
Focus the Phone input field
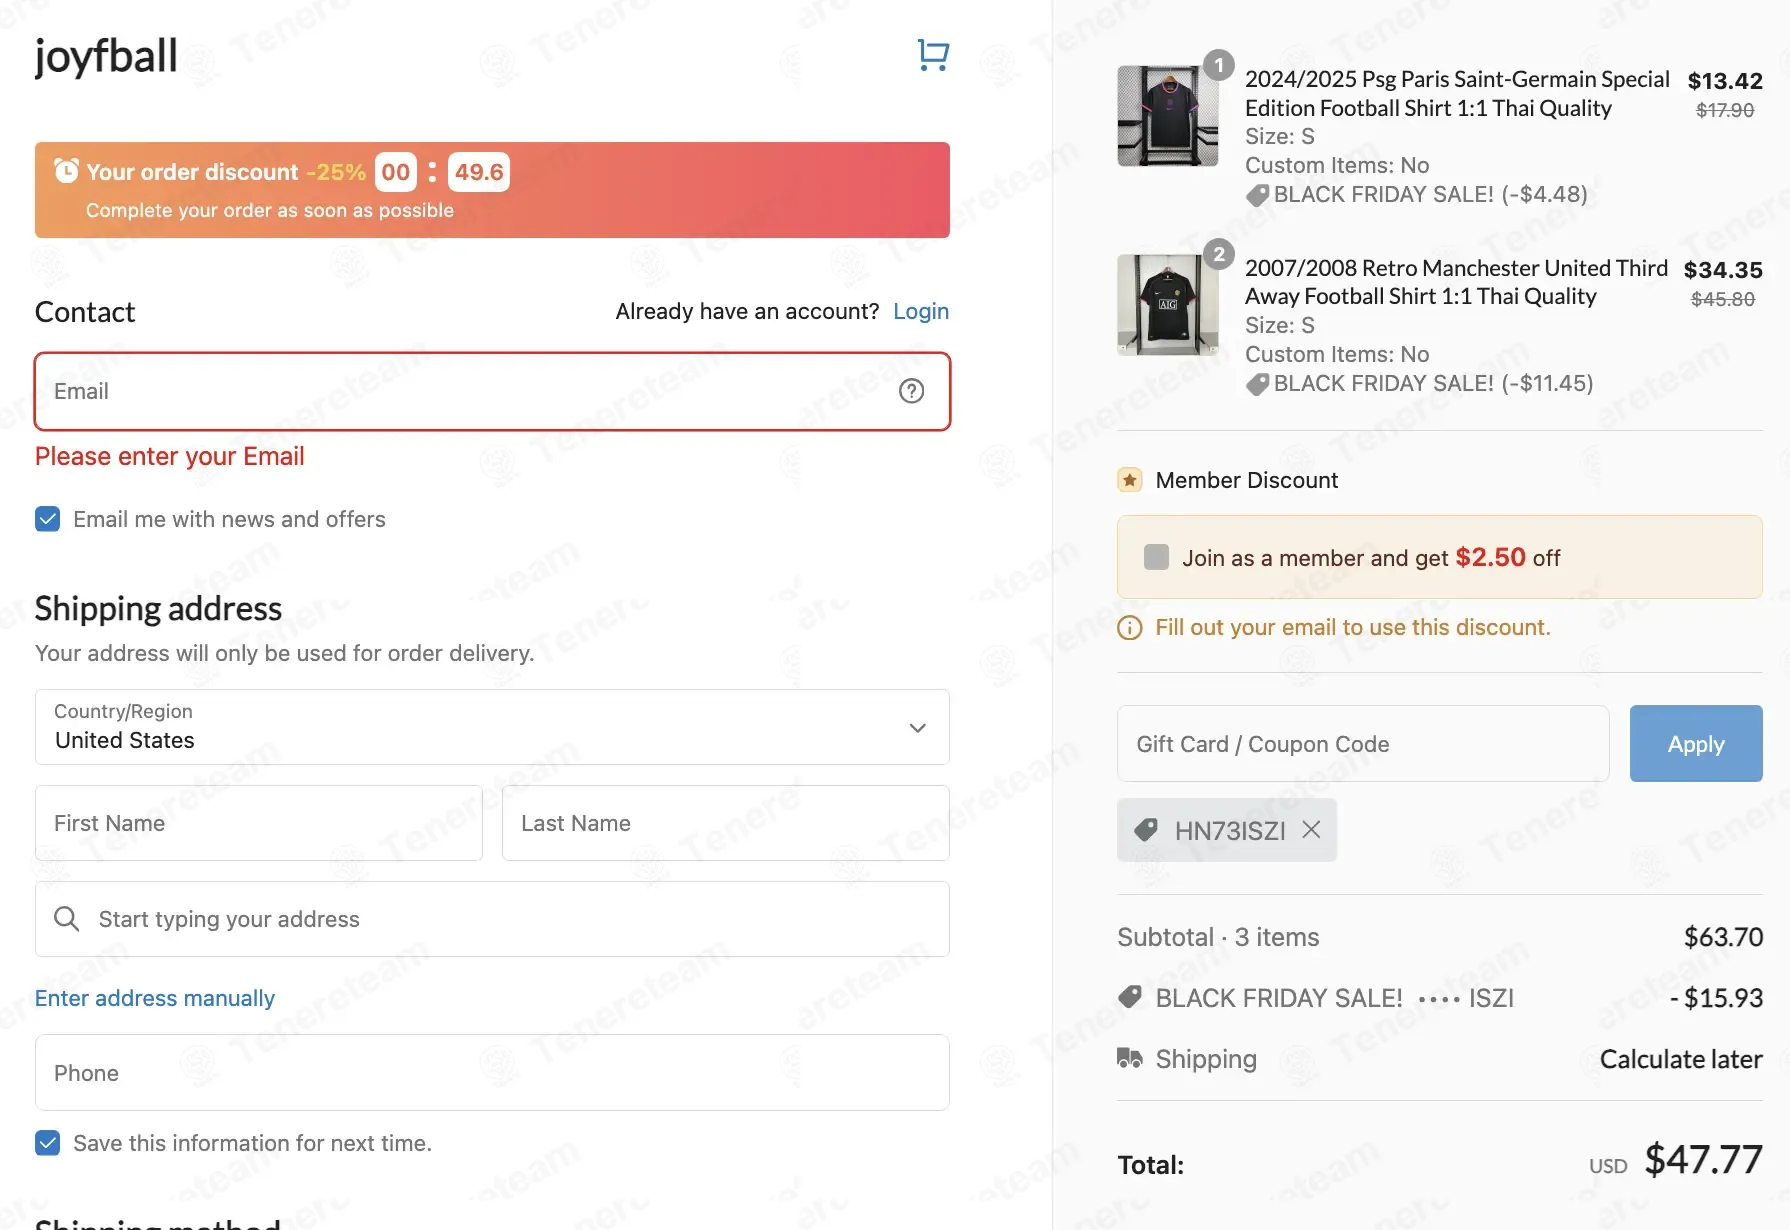pos(492,1072)
